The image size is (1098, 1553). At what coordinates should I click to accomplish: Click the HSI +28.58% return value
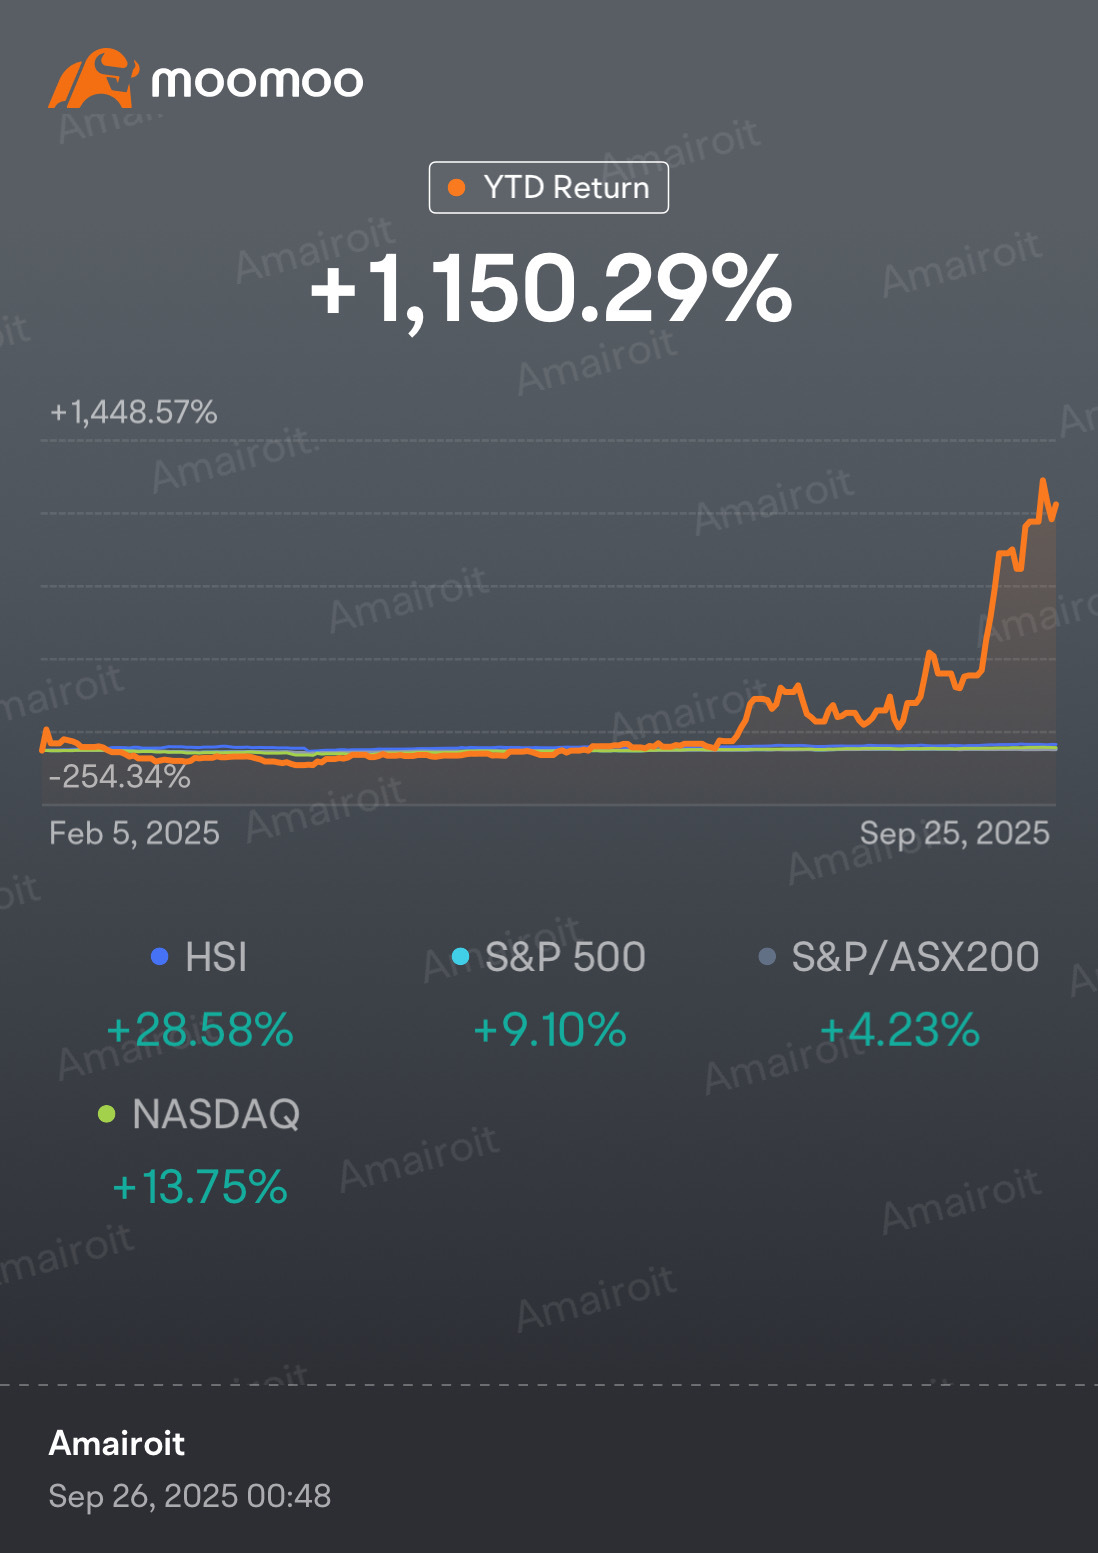click(x=200, y=1030)
